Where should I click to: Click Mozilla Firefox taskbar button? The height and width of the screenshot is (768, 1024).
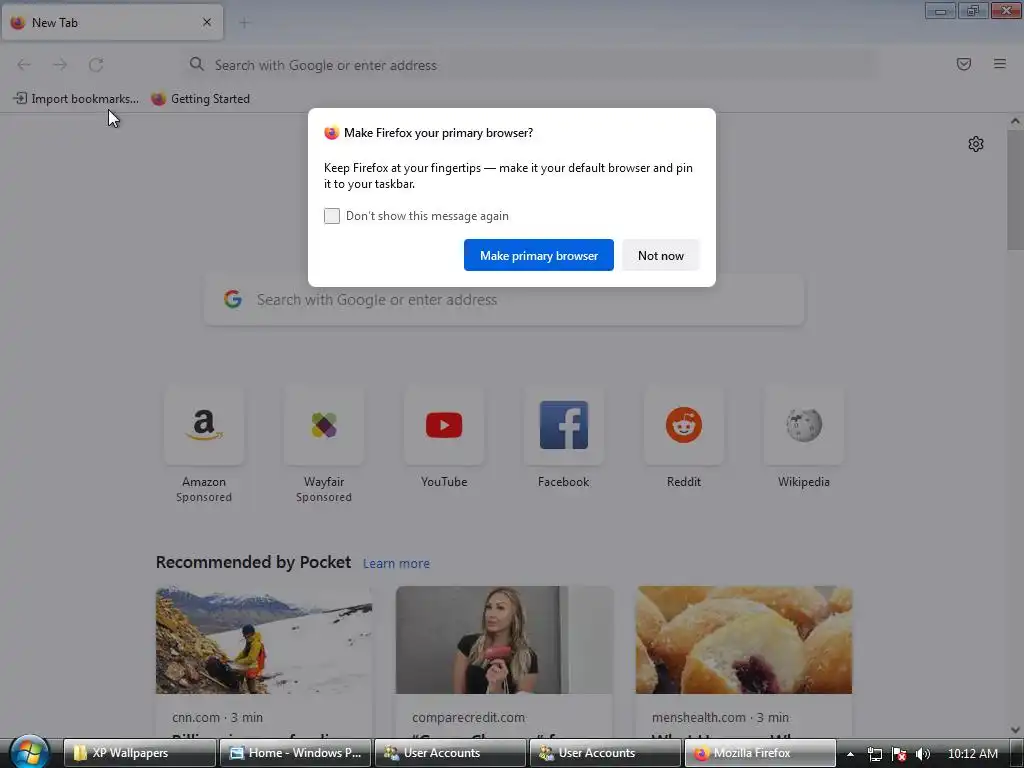click(760, 753)
